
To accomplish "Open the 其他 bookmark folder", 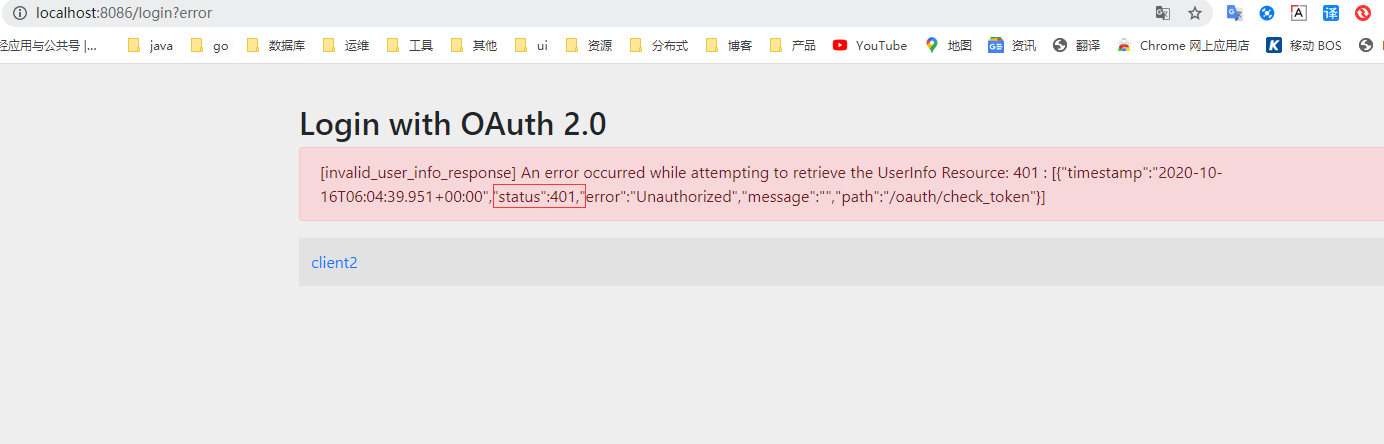I will point(474,45).
